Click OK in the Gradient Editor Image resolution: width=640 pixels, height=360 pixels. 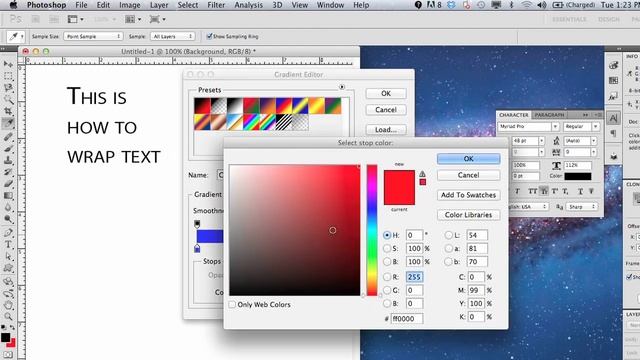[386, 93]
